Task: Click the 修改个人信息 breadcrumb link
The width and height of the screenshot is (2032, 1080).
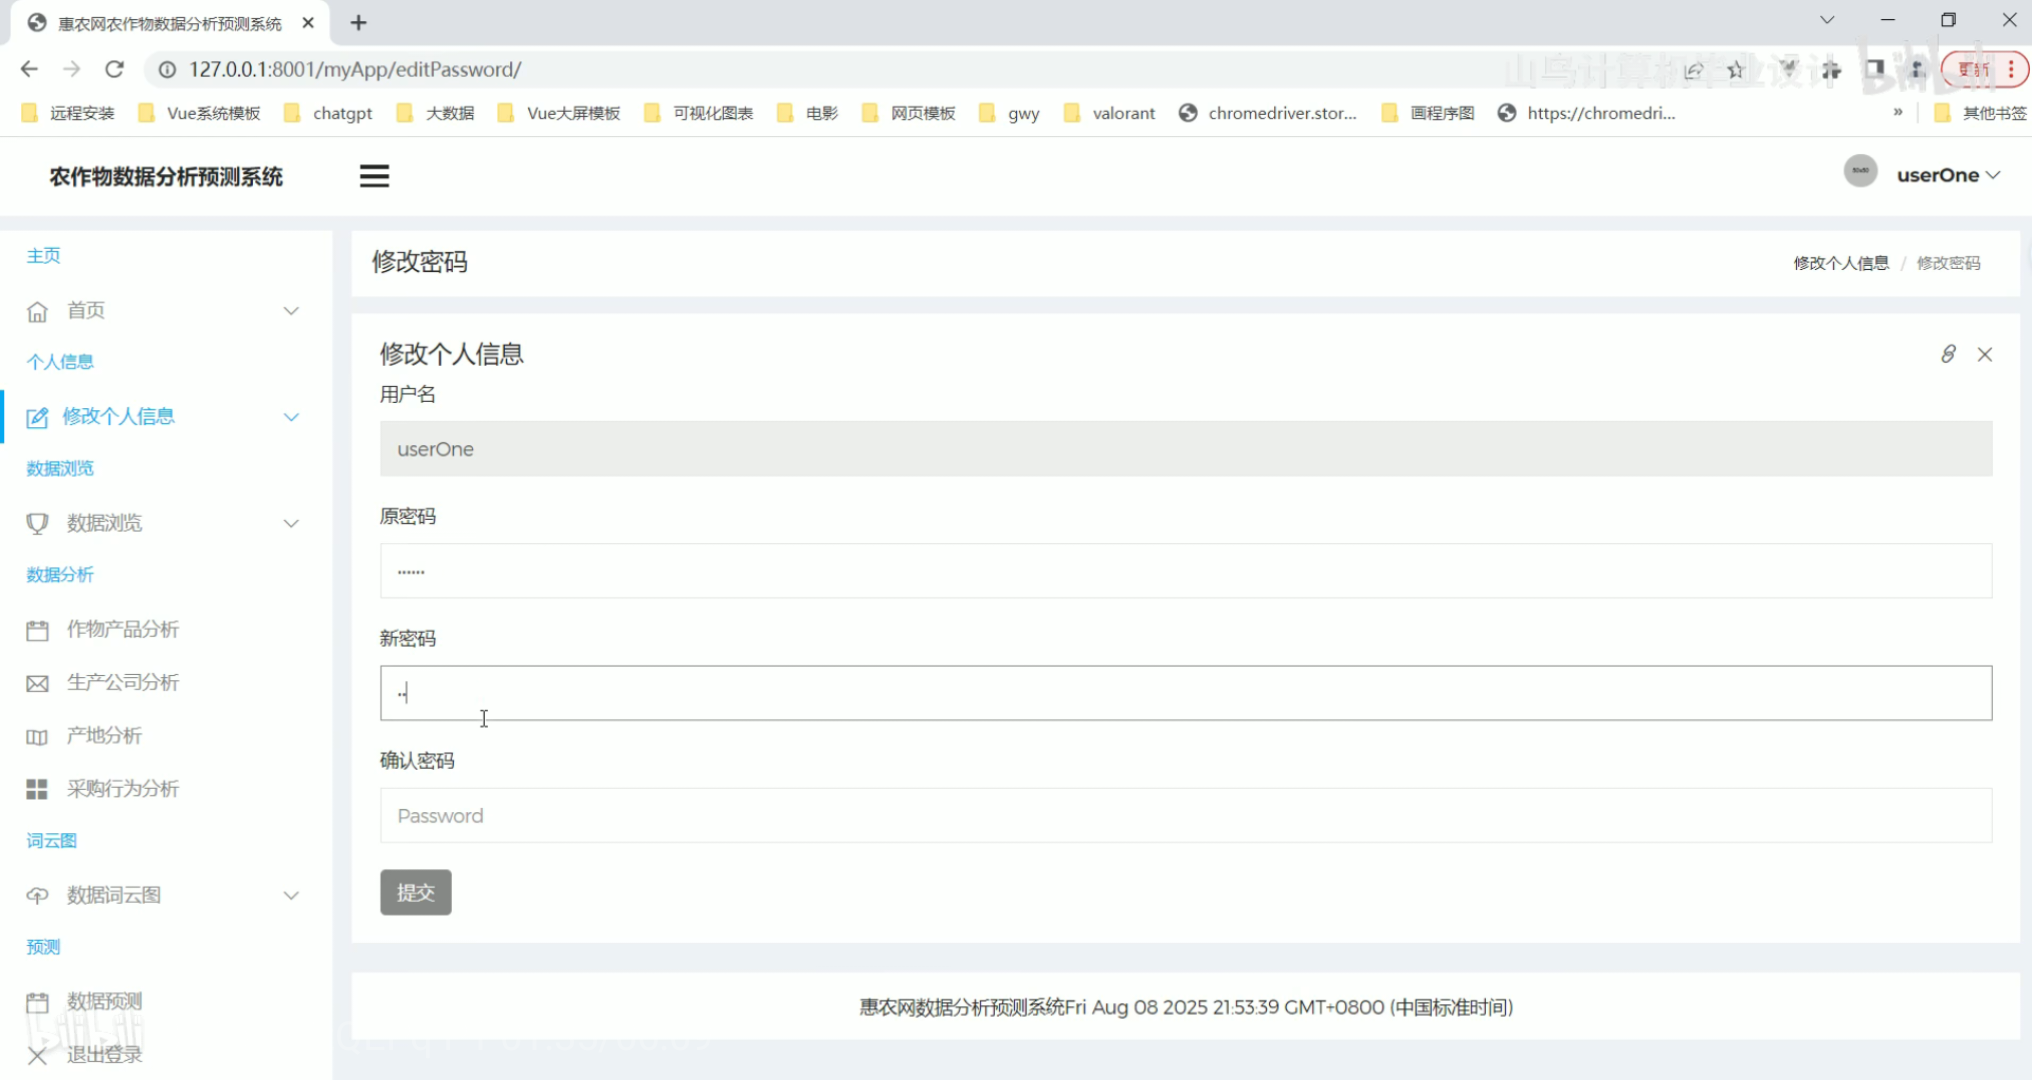Action: coord(1840,263)
